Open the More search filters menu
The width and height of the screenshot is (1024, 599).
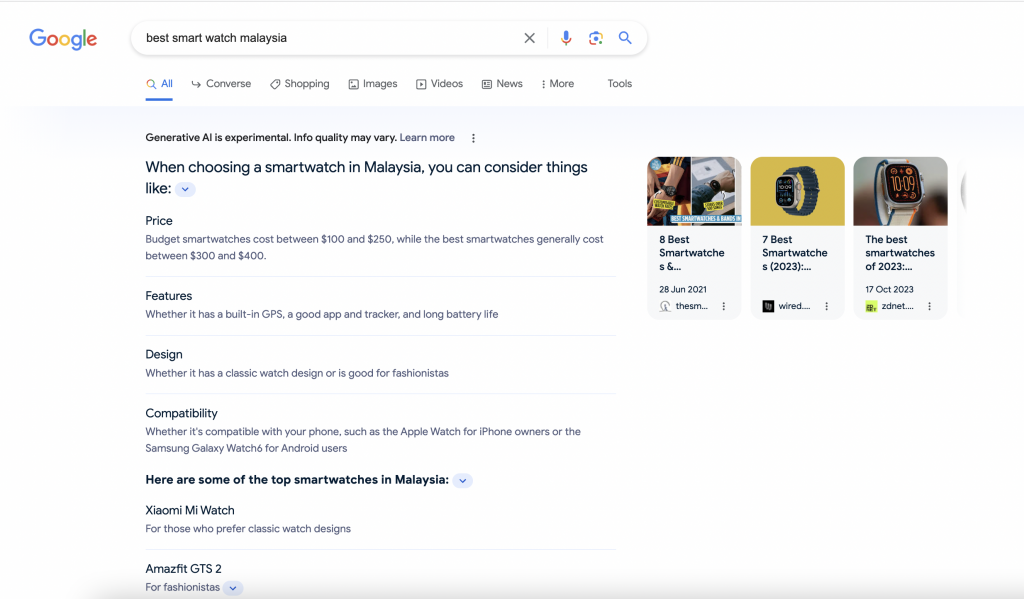558,84
